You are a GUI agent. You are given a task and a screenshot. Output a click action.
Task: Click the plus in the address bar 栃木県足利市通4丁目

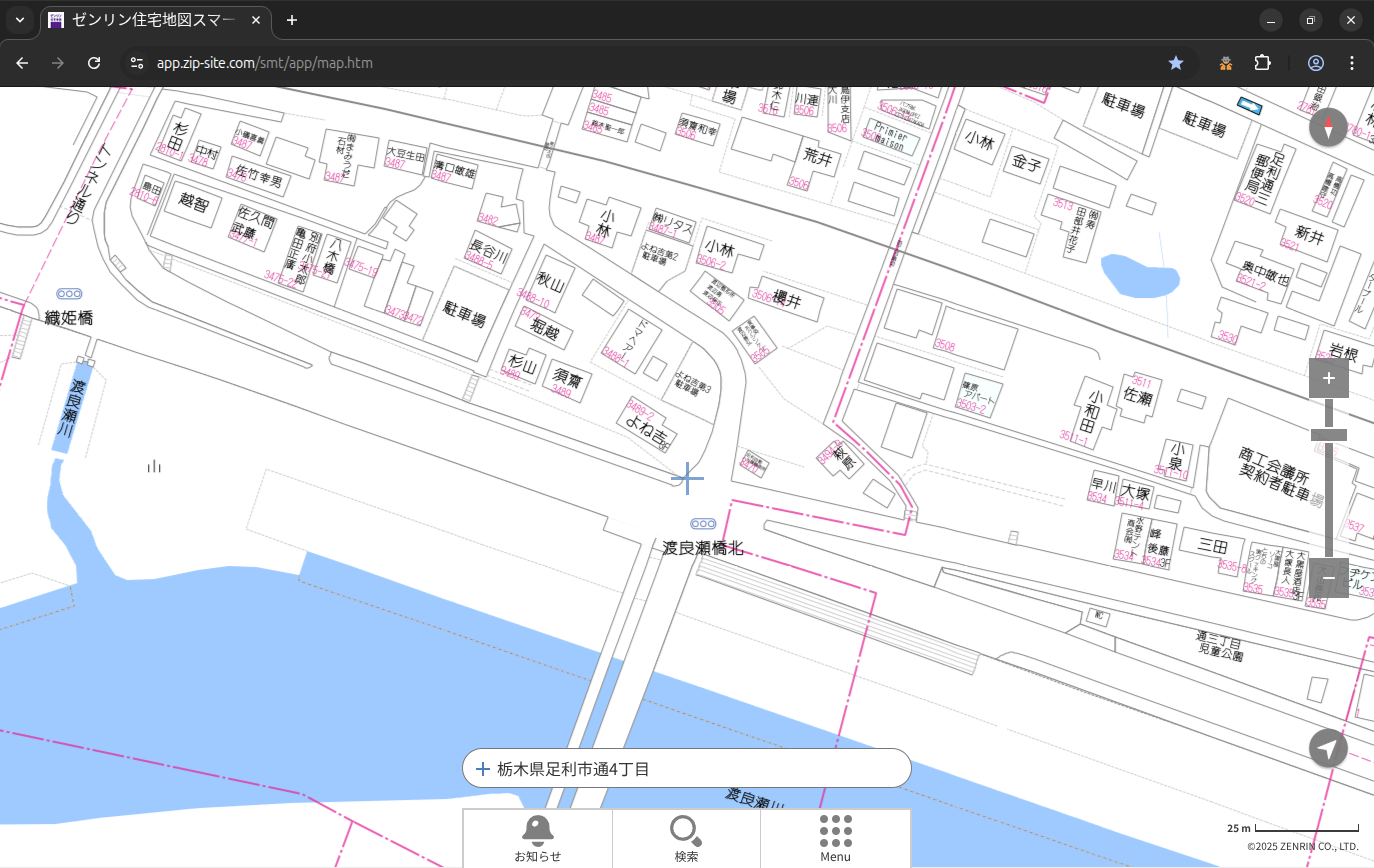[x=483, y=769]
